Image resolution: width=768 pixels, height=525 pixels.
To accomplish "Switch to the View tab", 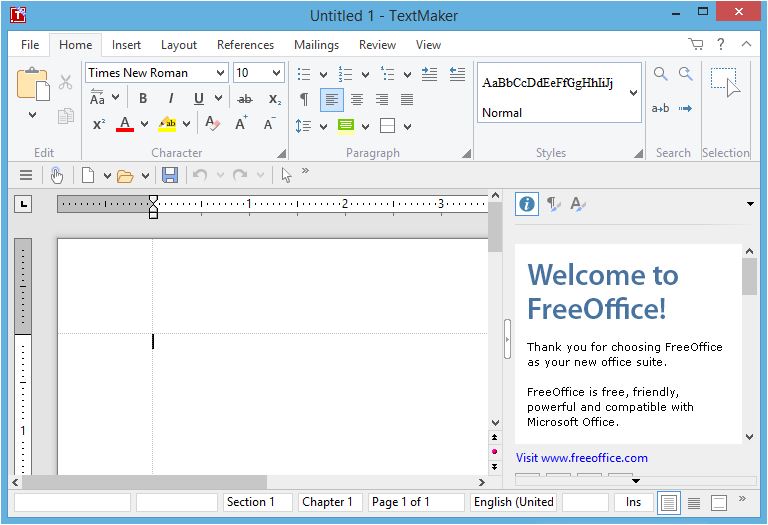I will tap(428, 45).
